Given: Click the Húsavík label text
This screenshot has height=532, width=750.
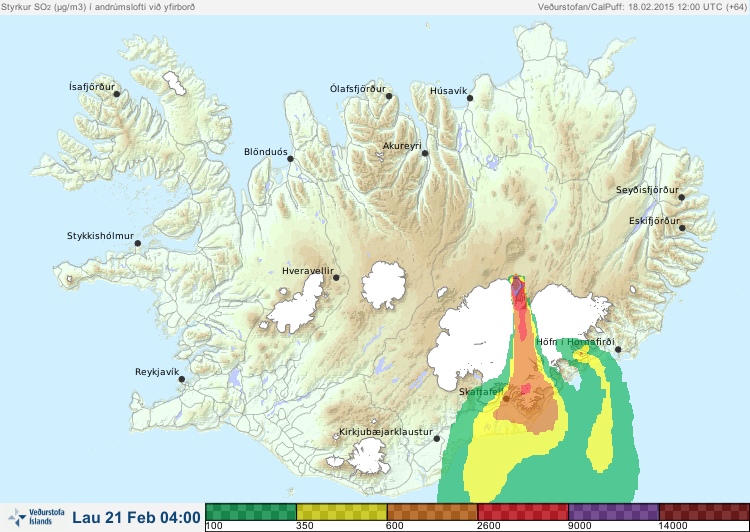Looking at the screenshot, I should [x=448, y=91].
